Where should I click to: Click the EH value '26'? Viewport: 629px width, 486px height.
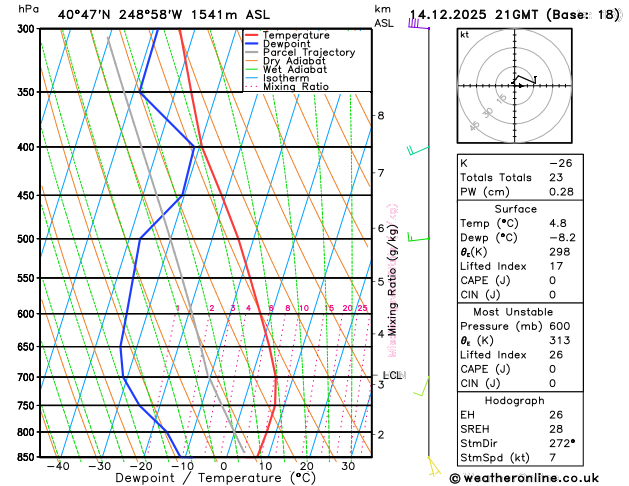[x=556, y=415]
